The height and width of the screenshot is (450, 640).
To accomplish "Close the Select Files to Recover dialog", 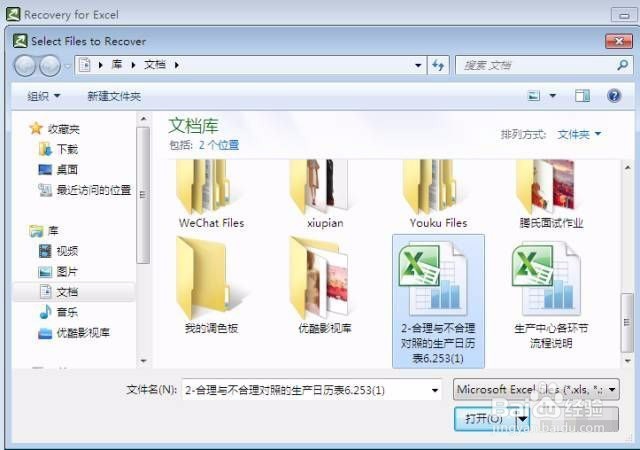I will 618,41.
